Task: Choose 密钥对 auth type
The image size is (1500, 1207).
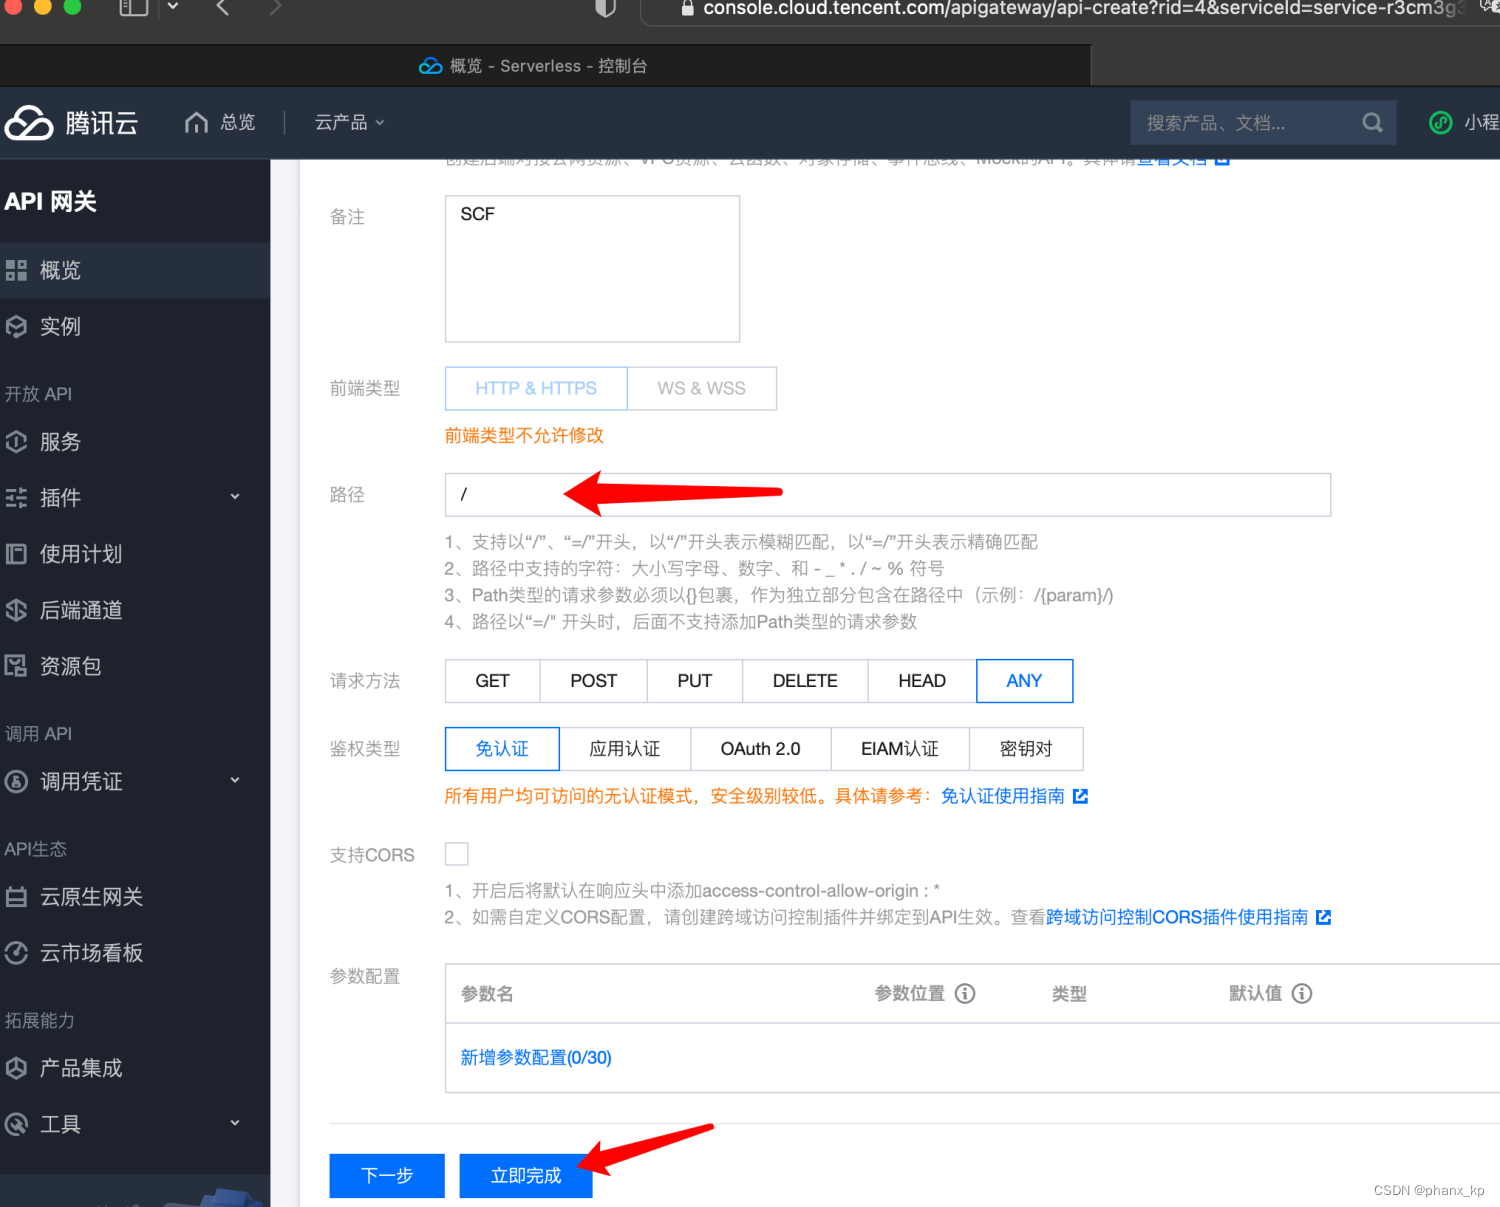Action: 1026,749
